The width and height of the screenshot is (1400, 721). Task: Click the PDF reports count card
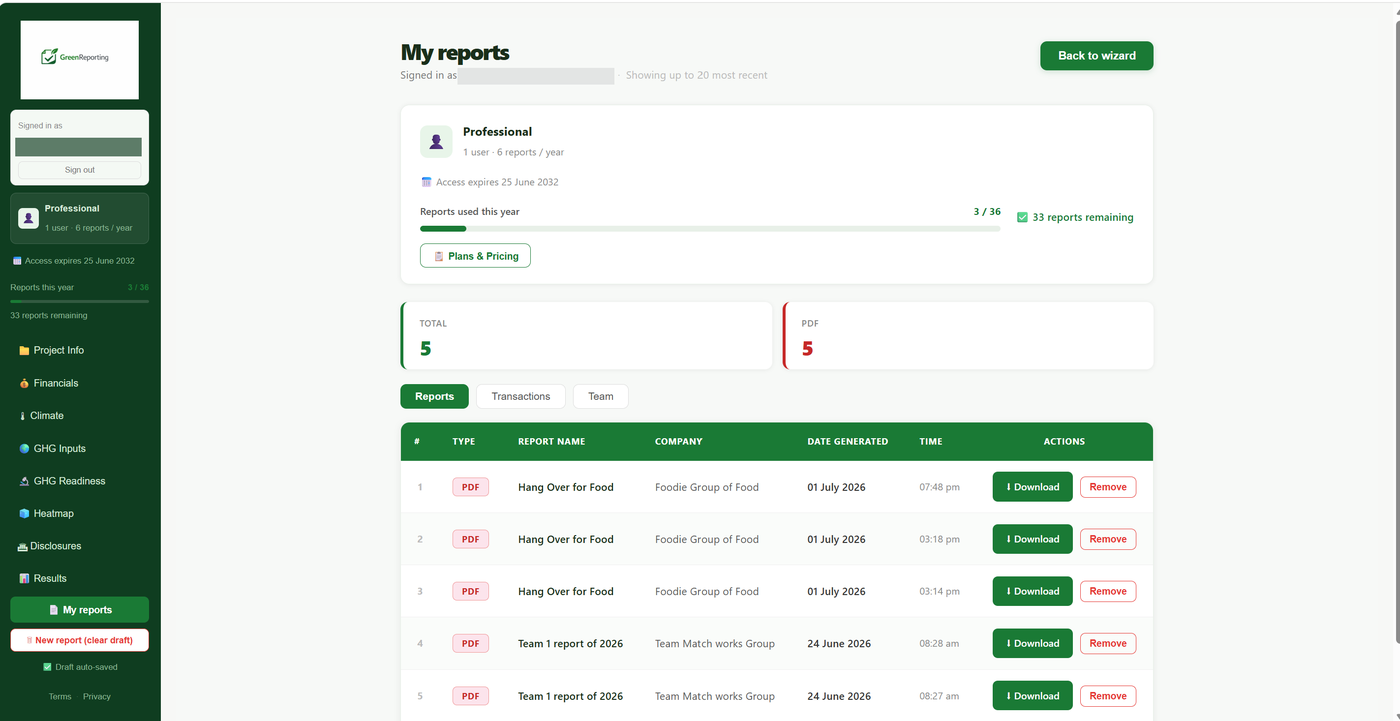coord(968,336)
